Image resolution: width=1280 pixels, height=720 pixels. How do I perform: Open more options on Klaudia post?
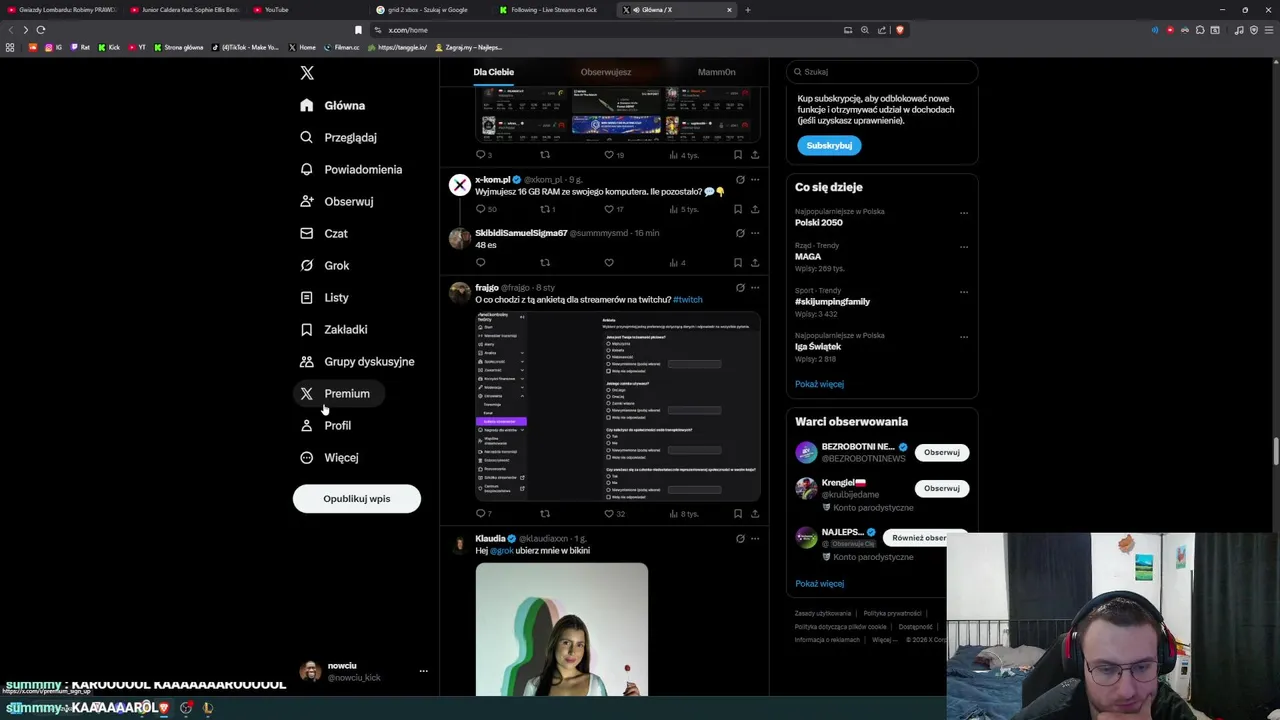(x=755, y=538)
